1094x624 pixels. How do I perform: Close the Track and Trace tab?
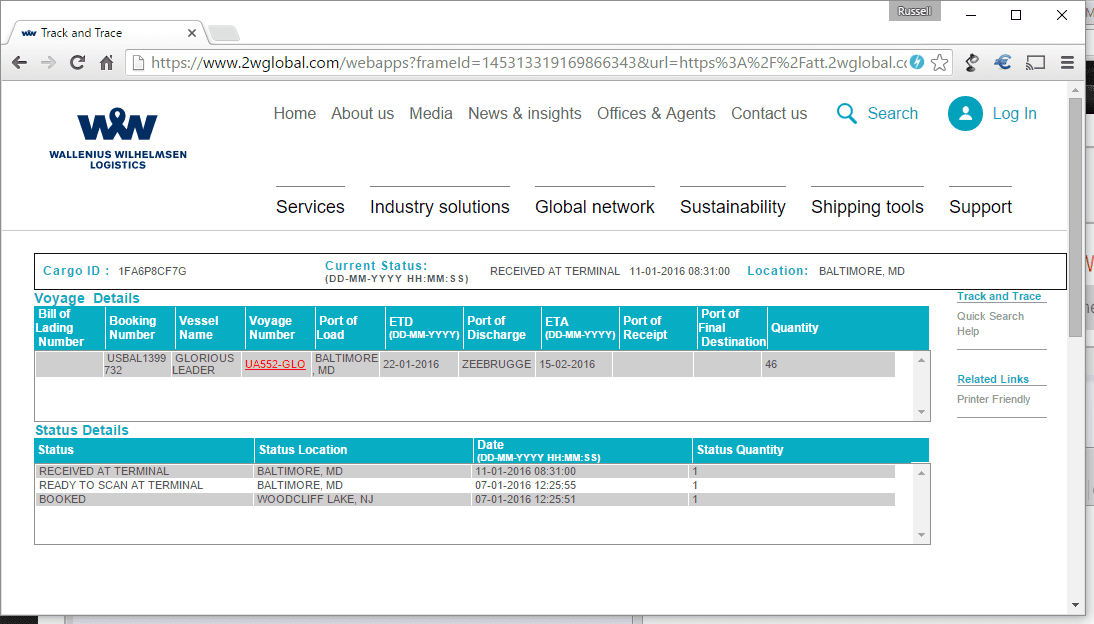[192, 33]
